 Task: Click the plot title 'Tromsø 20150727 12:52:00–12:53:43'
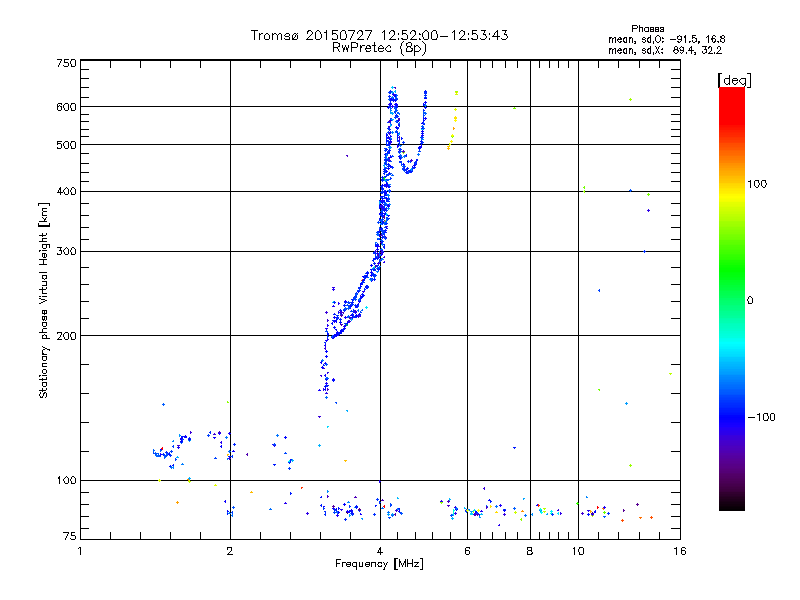pyautogui.click(x=379, y=35)
